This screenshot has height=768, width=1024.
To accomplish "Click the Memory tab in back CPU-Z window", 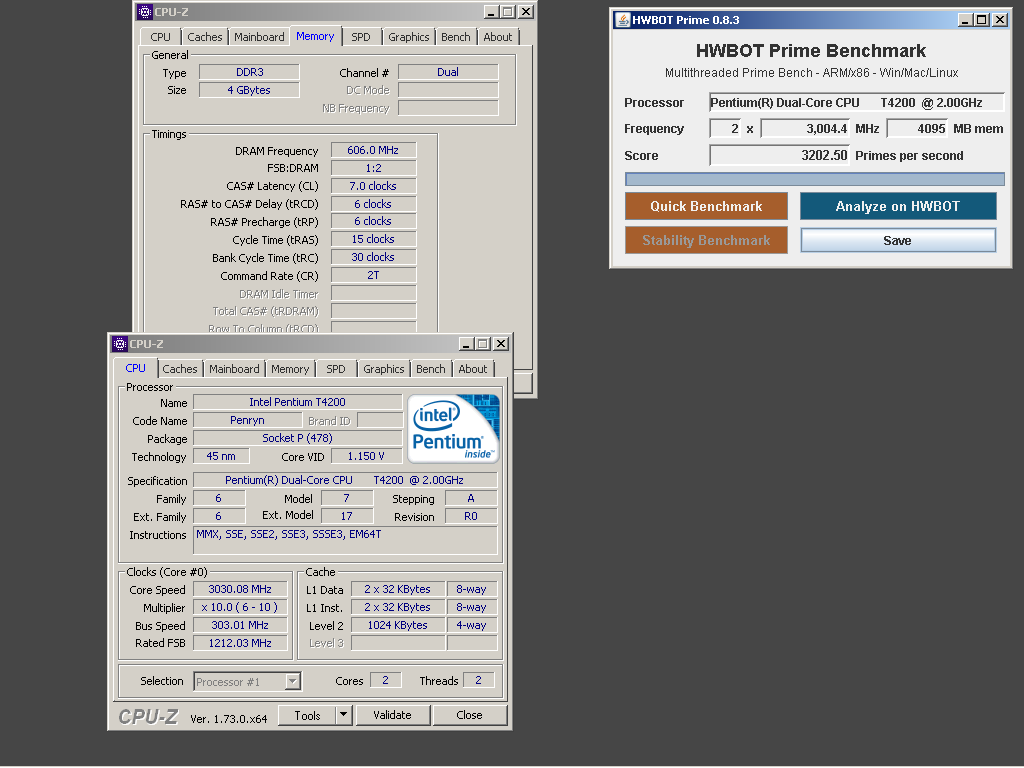I will point(315,37).
